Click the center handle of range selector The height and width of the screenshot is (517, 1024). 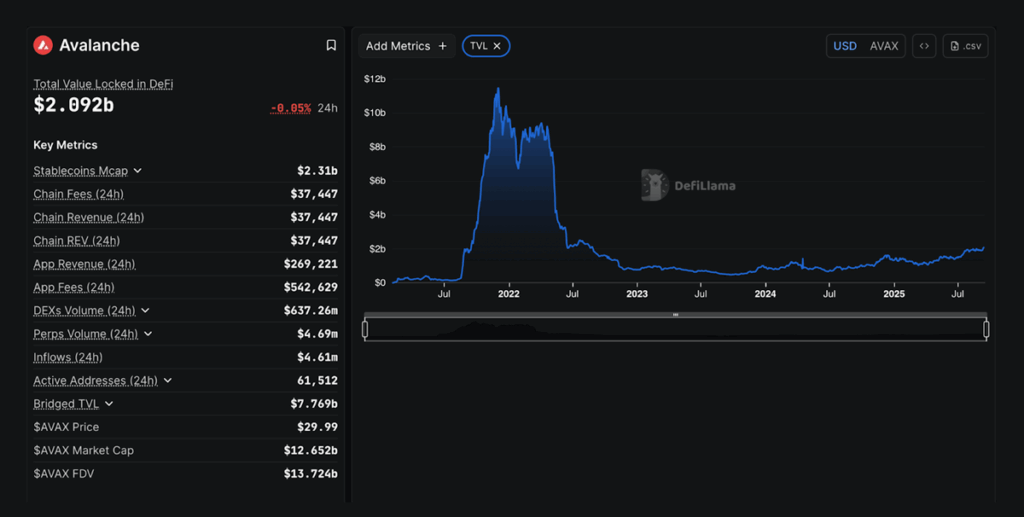tap(676, 315)
